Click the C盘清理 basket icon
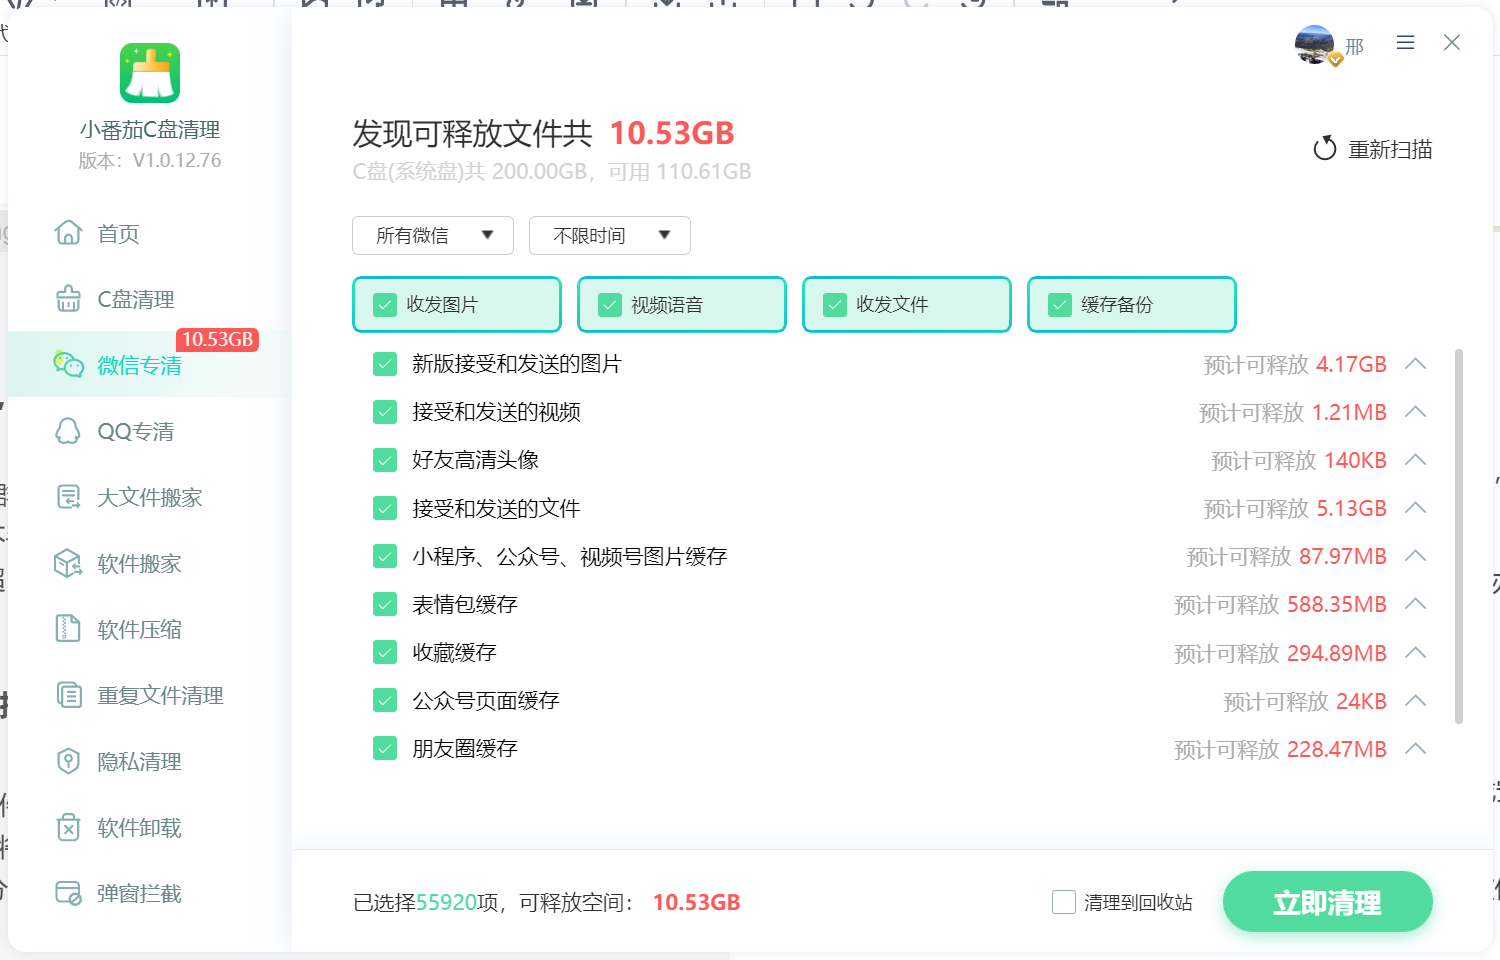Image resolution: width=1500 pixels, height=960 pixels. pos(68,298)
